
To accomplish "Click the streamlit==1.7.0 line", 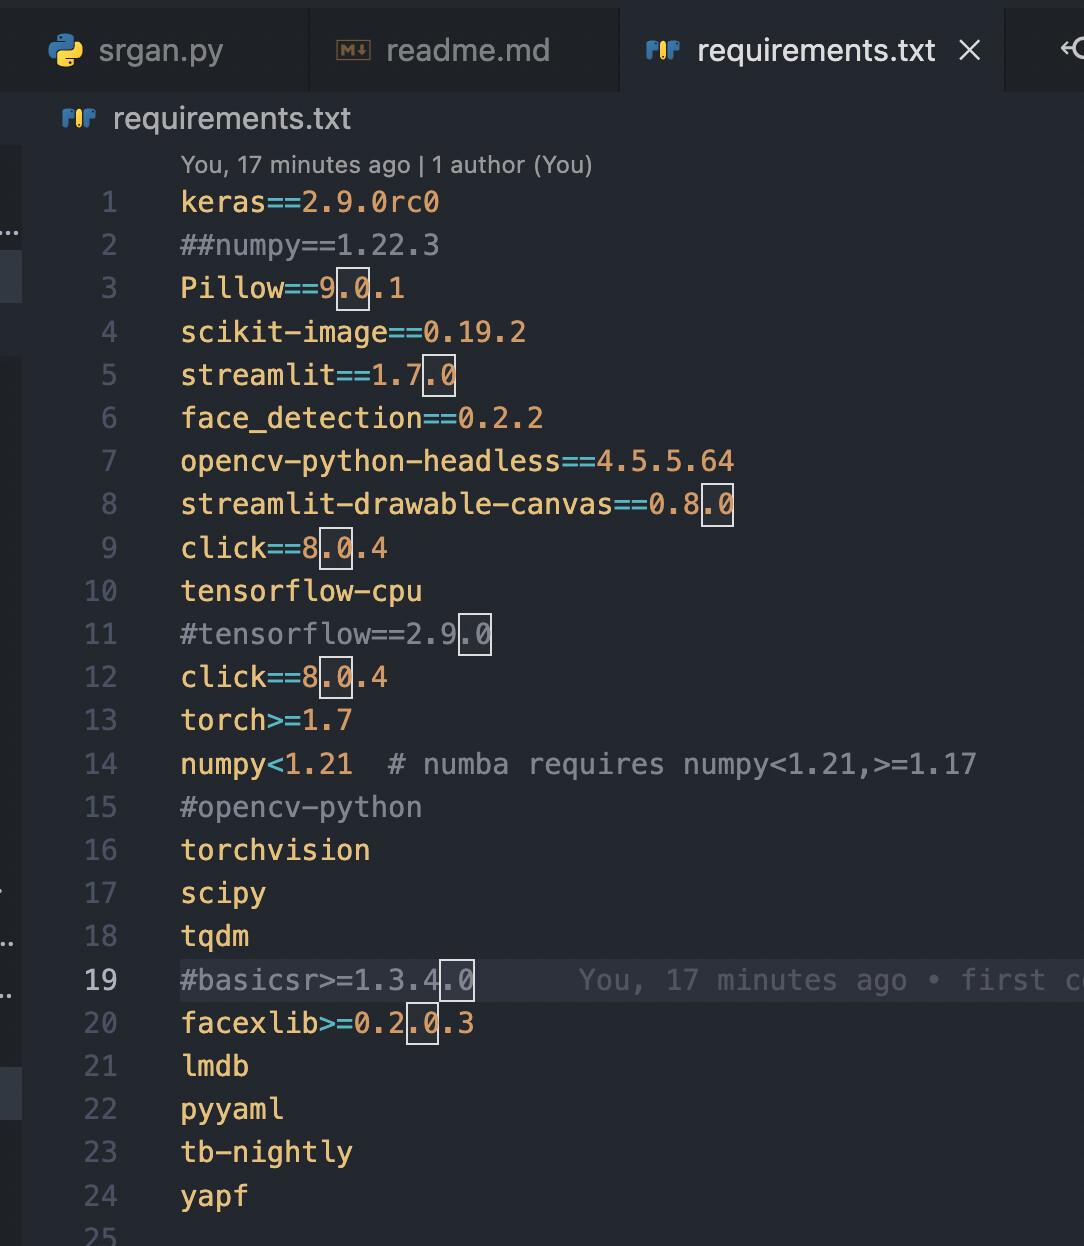I will (318, 375).
